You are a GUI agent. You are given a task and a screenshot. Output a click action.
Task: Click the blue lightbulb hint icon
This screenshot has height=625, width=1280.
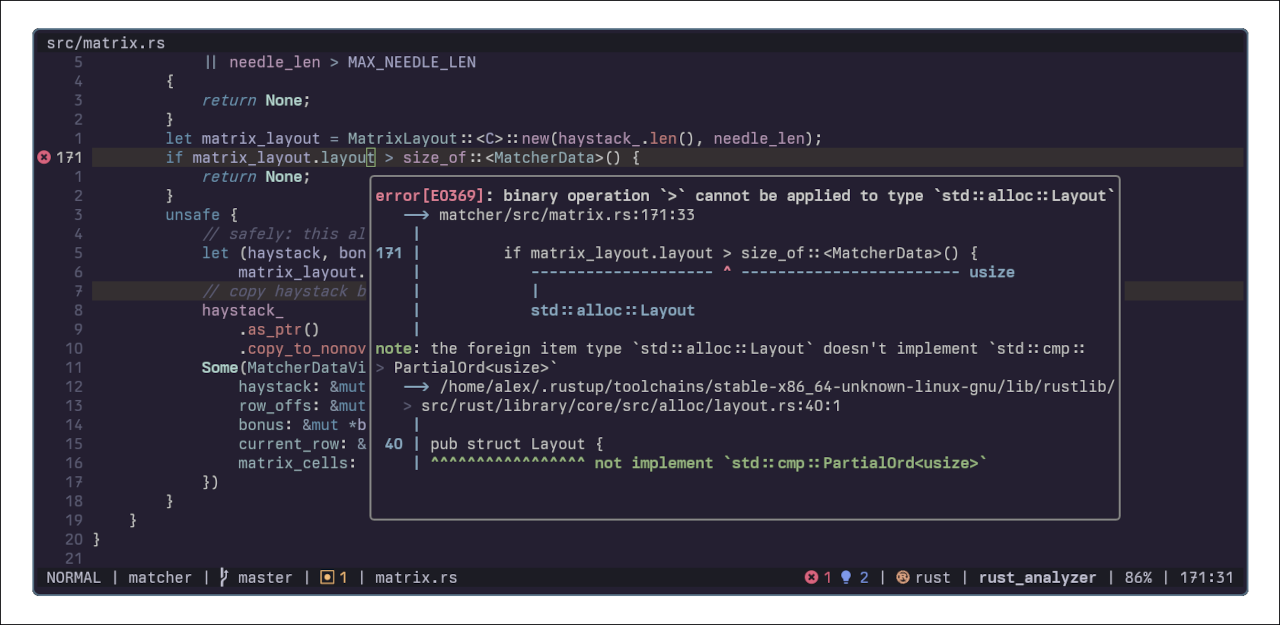pyautogui.click(x=845, y=577)
